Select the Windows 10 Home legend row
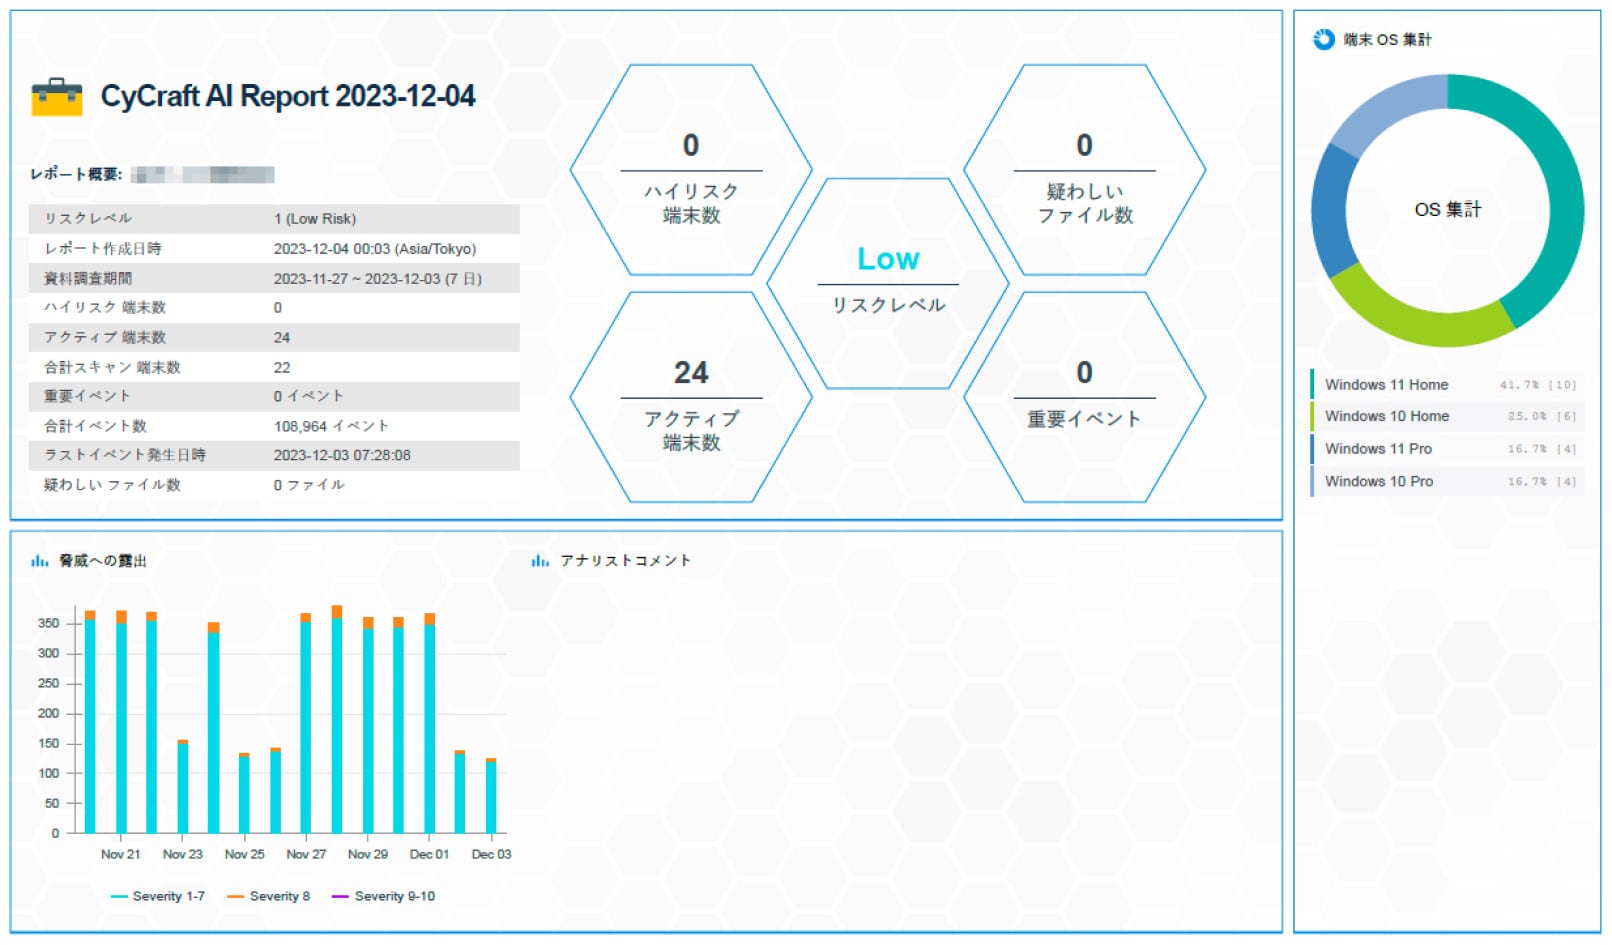 pyautogui.click(x=1447, y=416)
